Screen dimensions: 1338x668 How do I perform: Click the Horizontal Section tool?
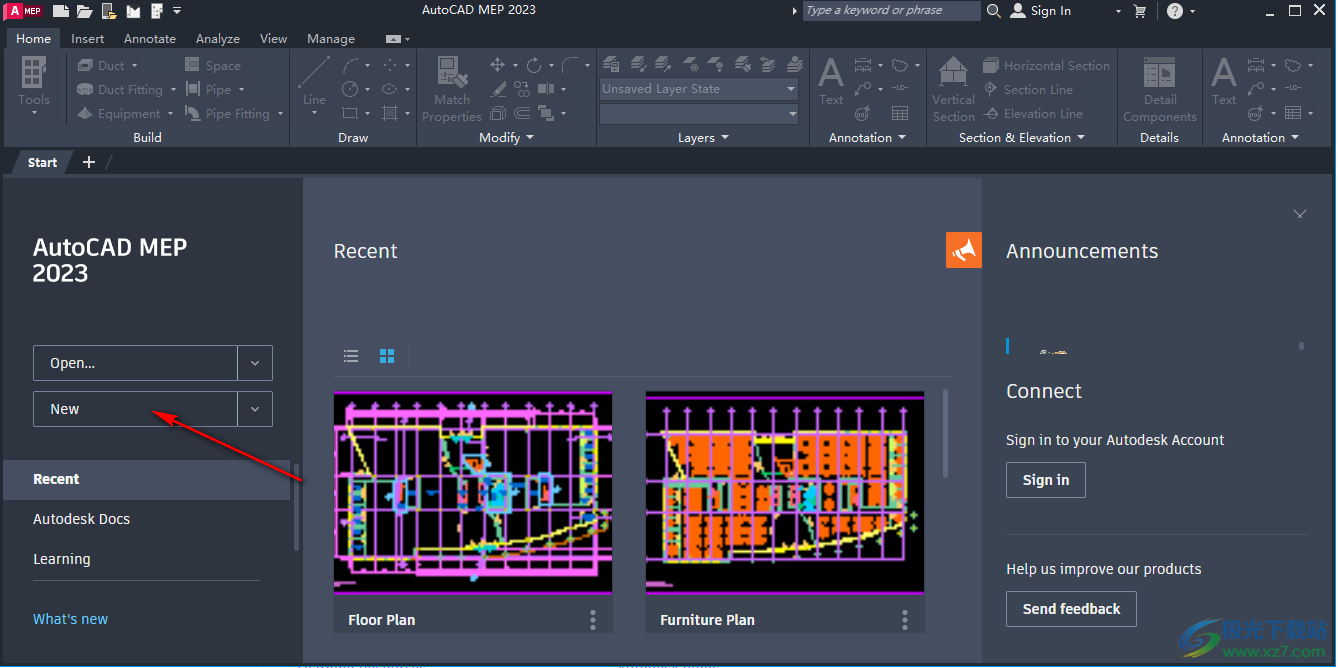point(1046,66)
